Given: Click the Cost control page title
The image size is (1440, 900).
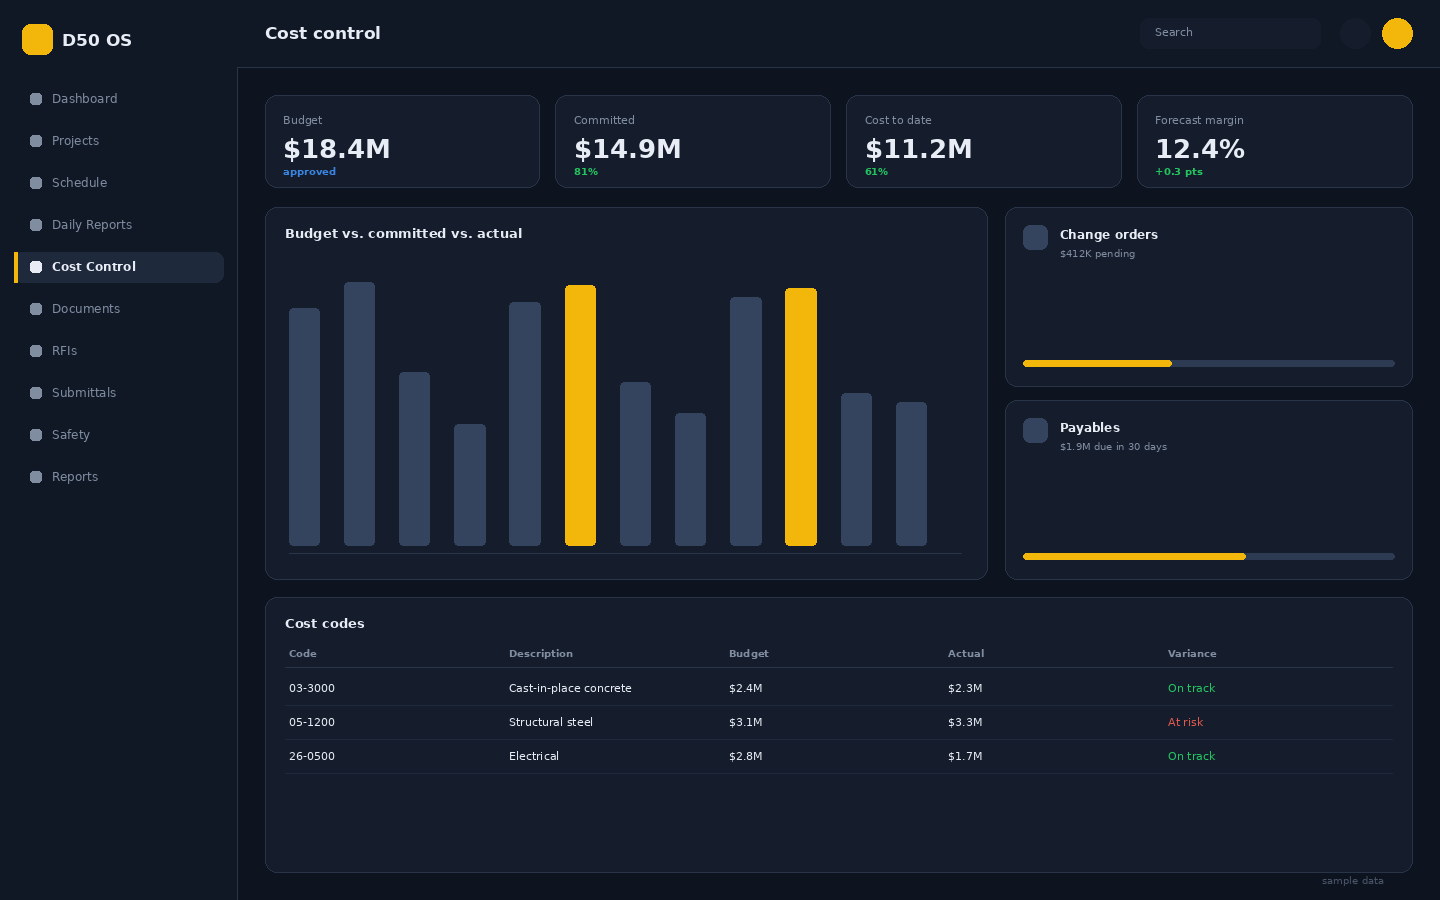Looking at the screenshot, I should pos(323,33).
